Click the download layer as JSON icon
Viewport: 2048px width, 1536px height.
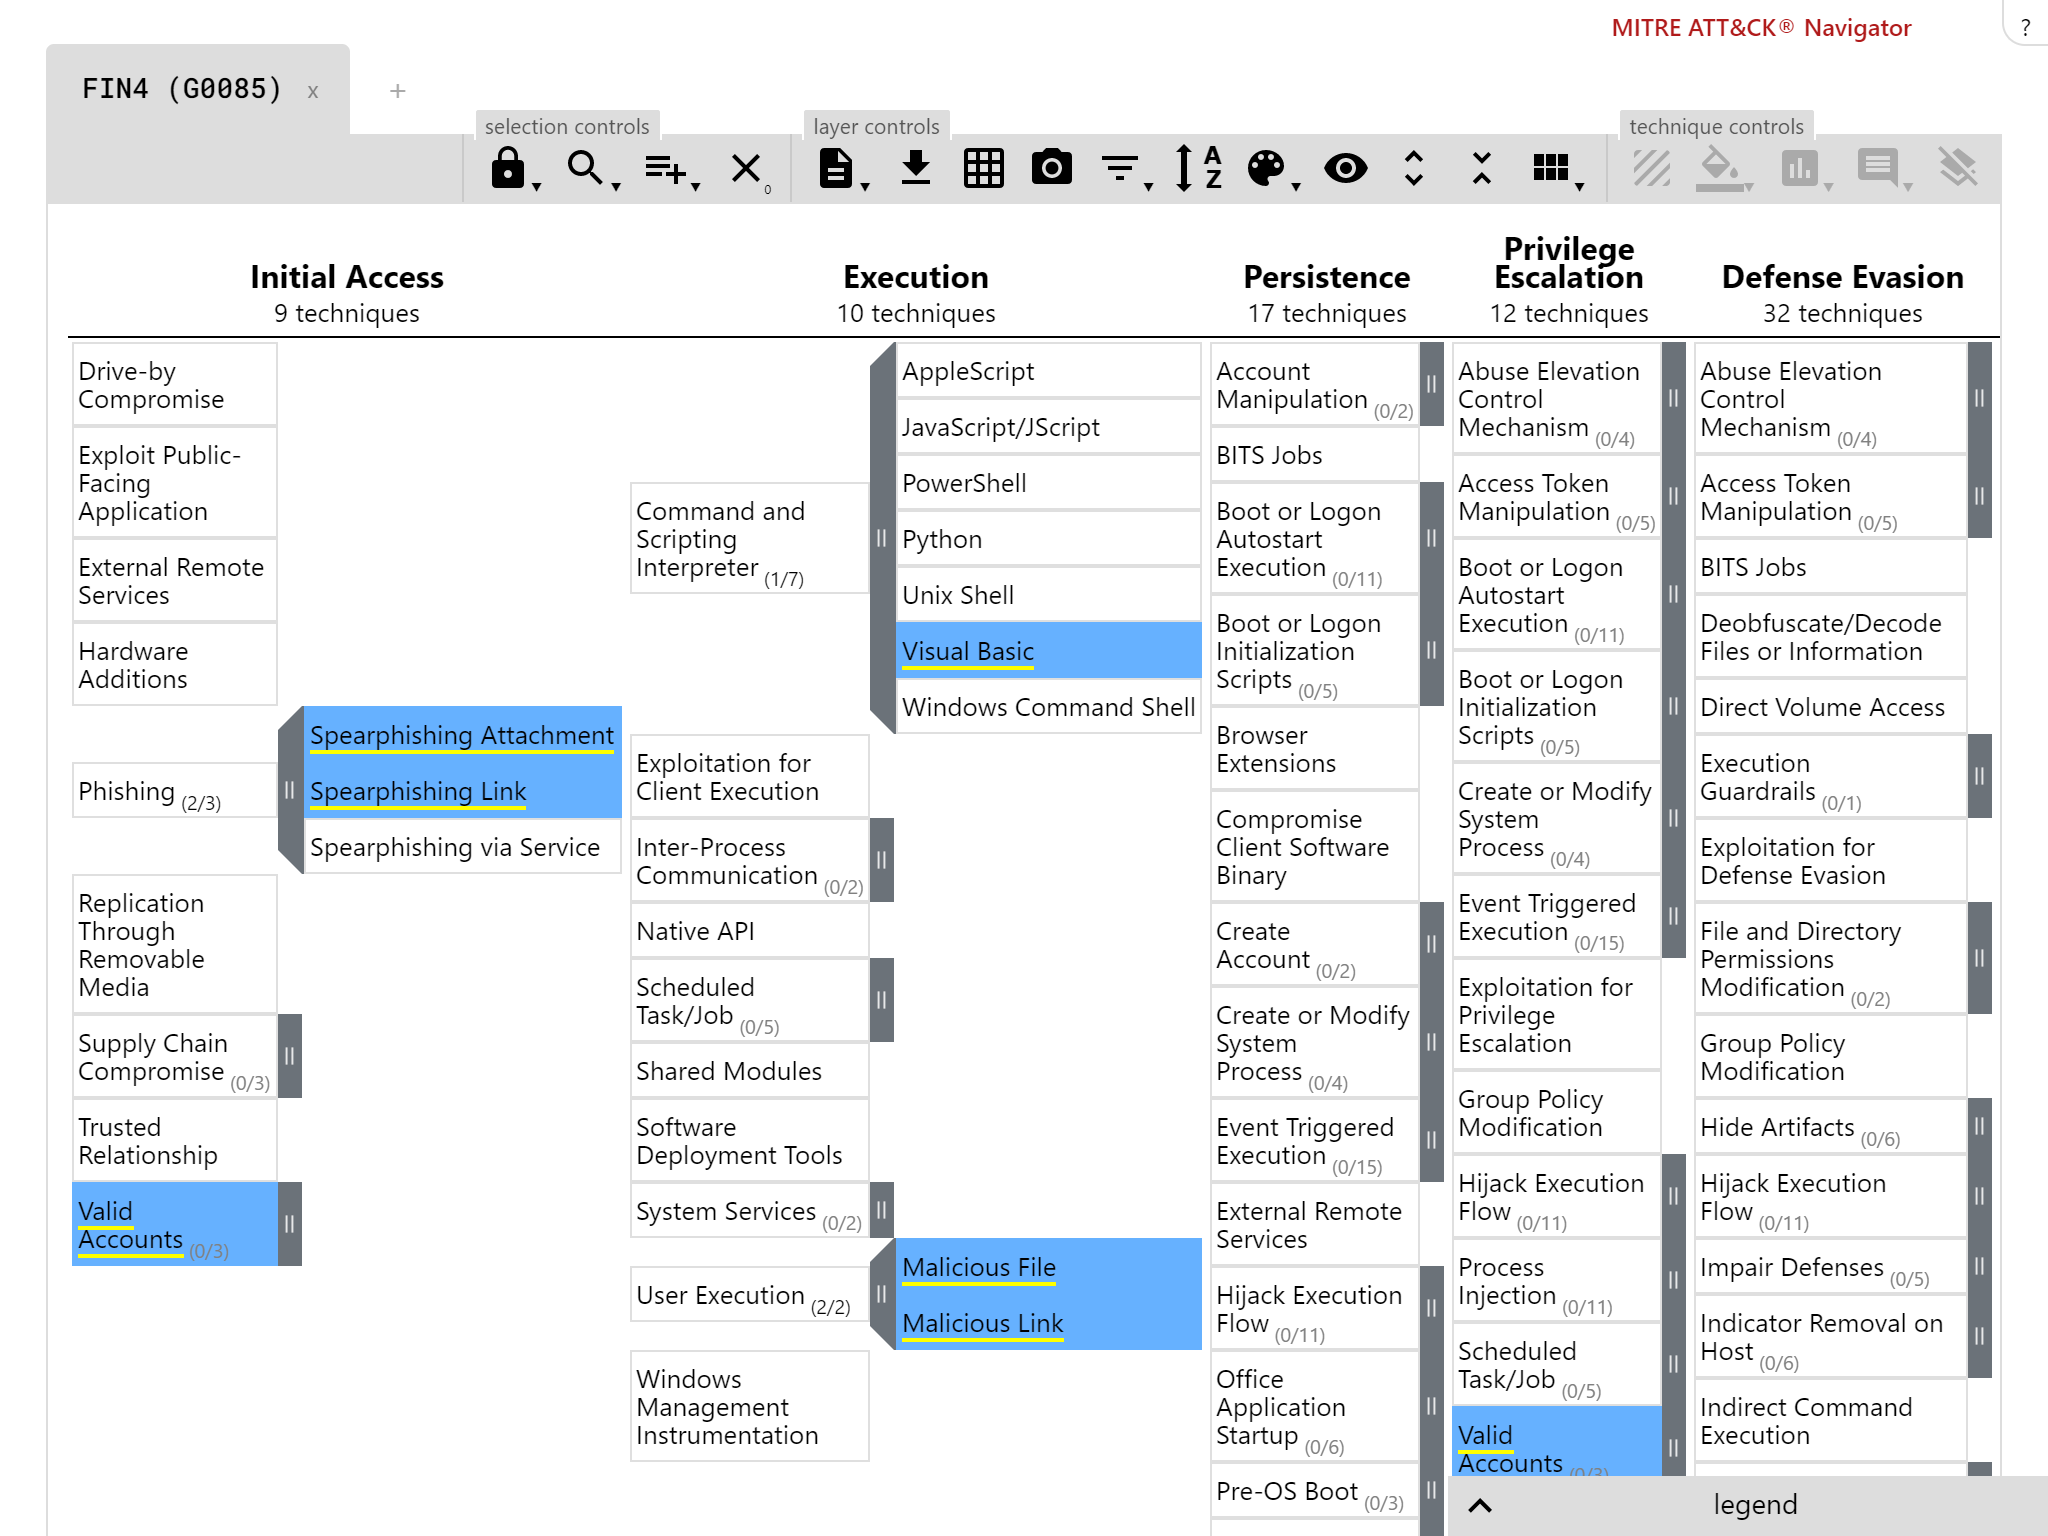pyautogui.click(x=916, y=168)
